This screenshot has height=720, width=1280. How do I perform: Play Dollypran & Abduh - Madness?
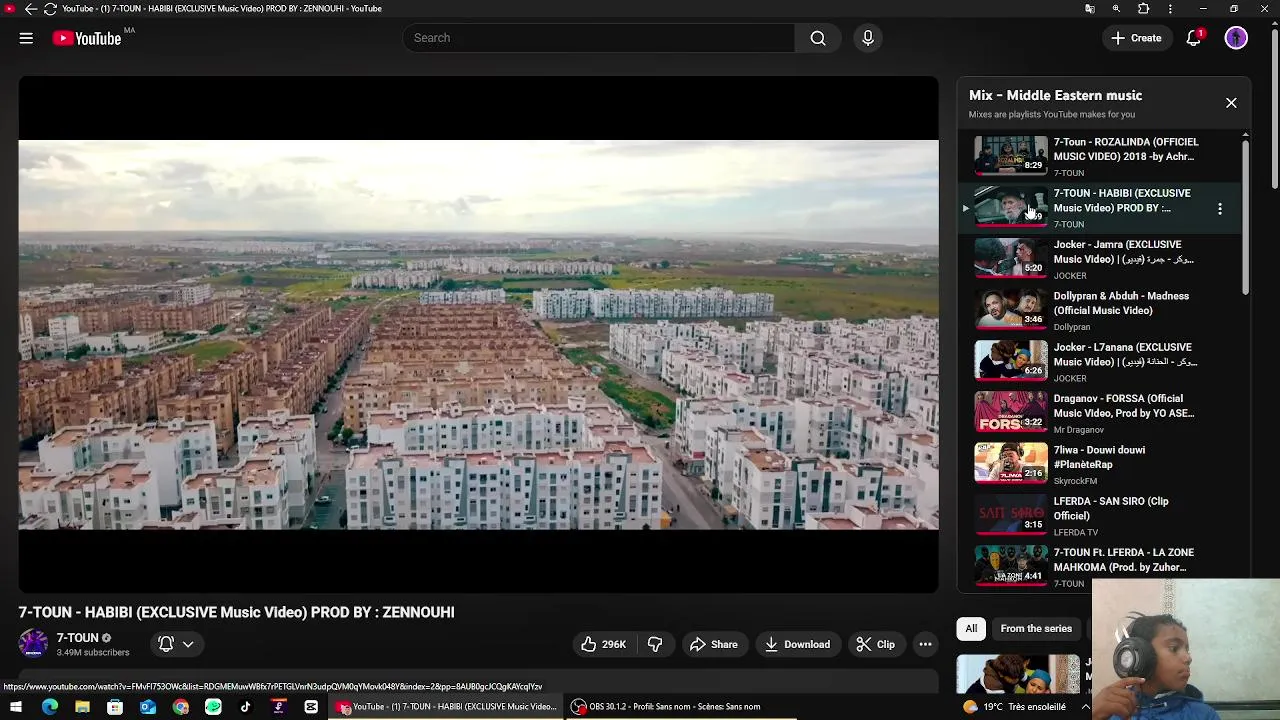click(x=1098, y=311)
